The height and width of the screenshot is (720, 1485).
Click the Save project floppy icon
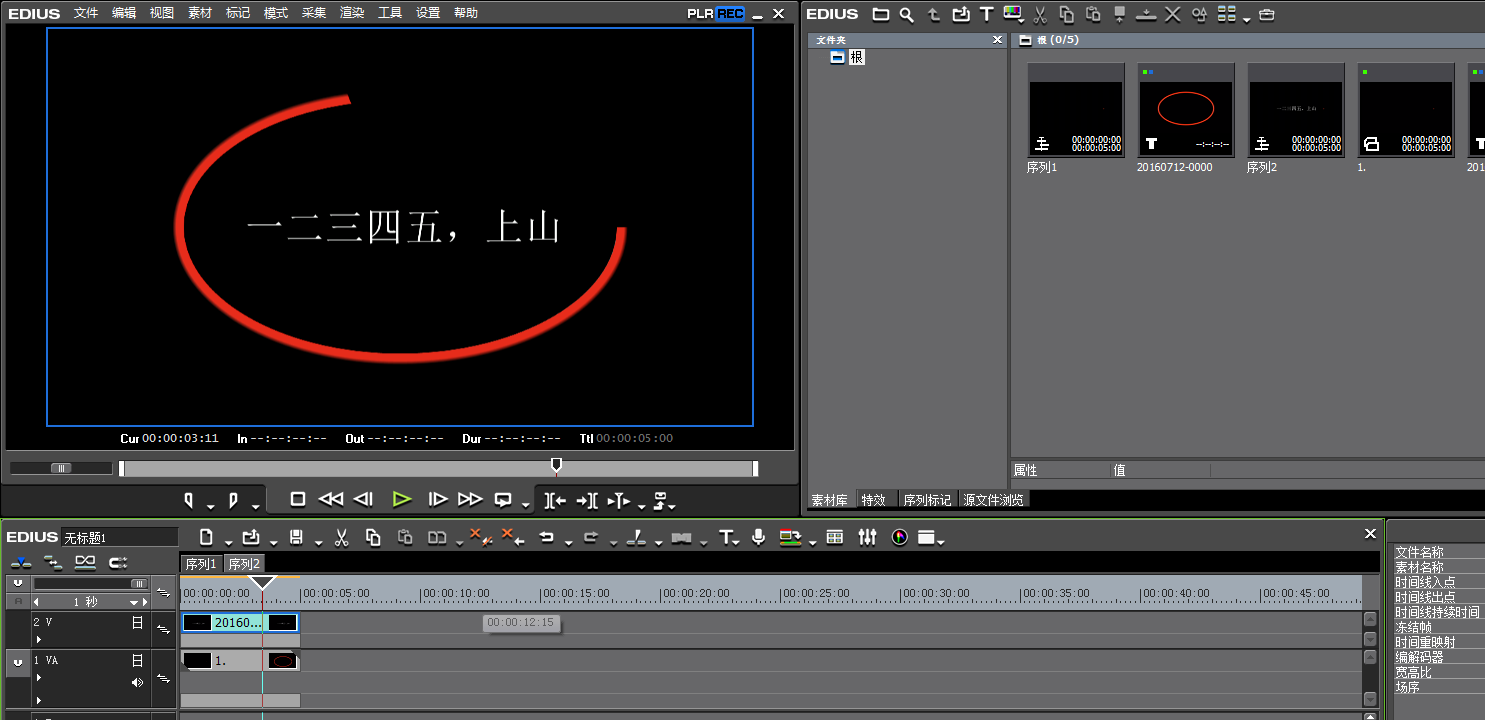coord(296,537)
